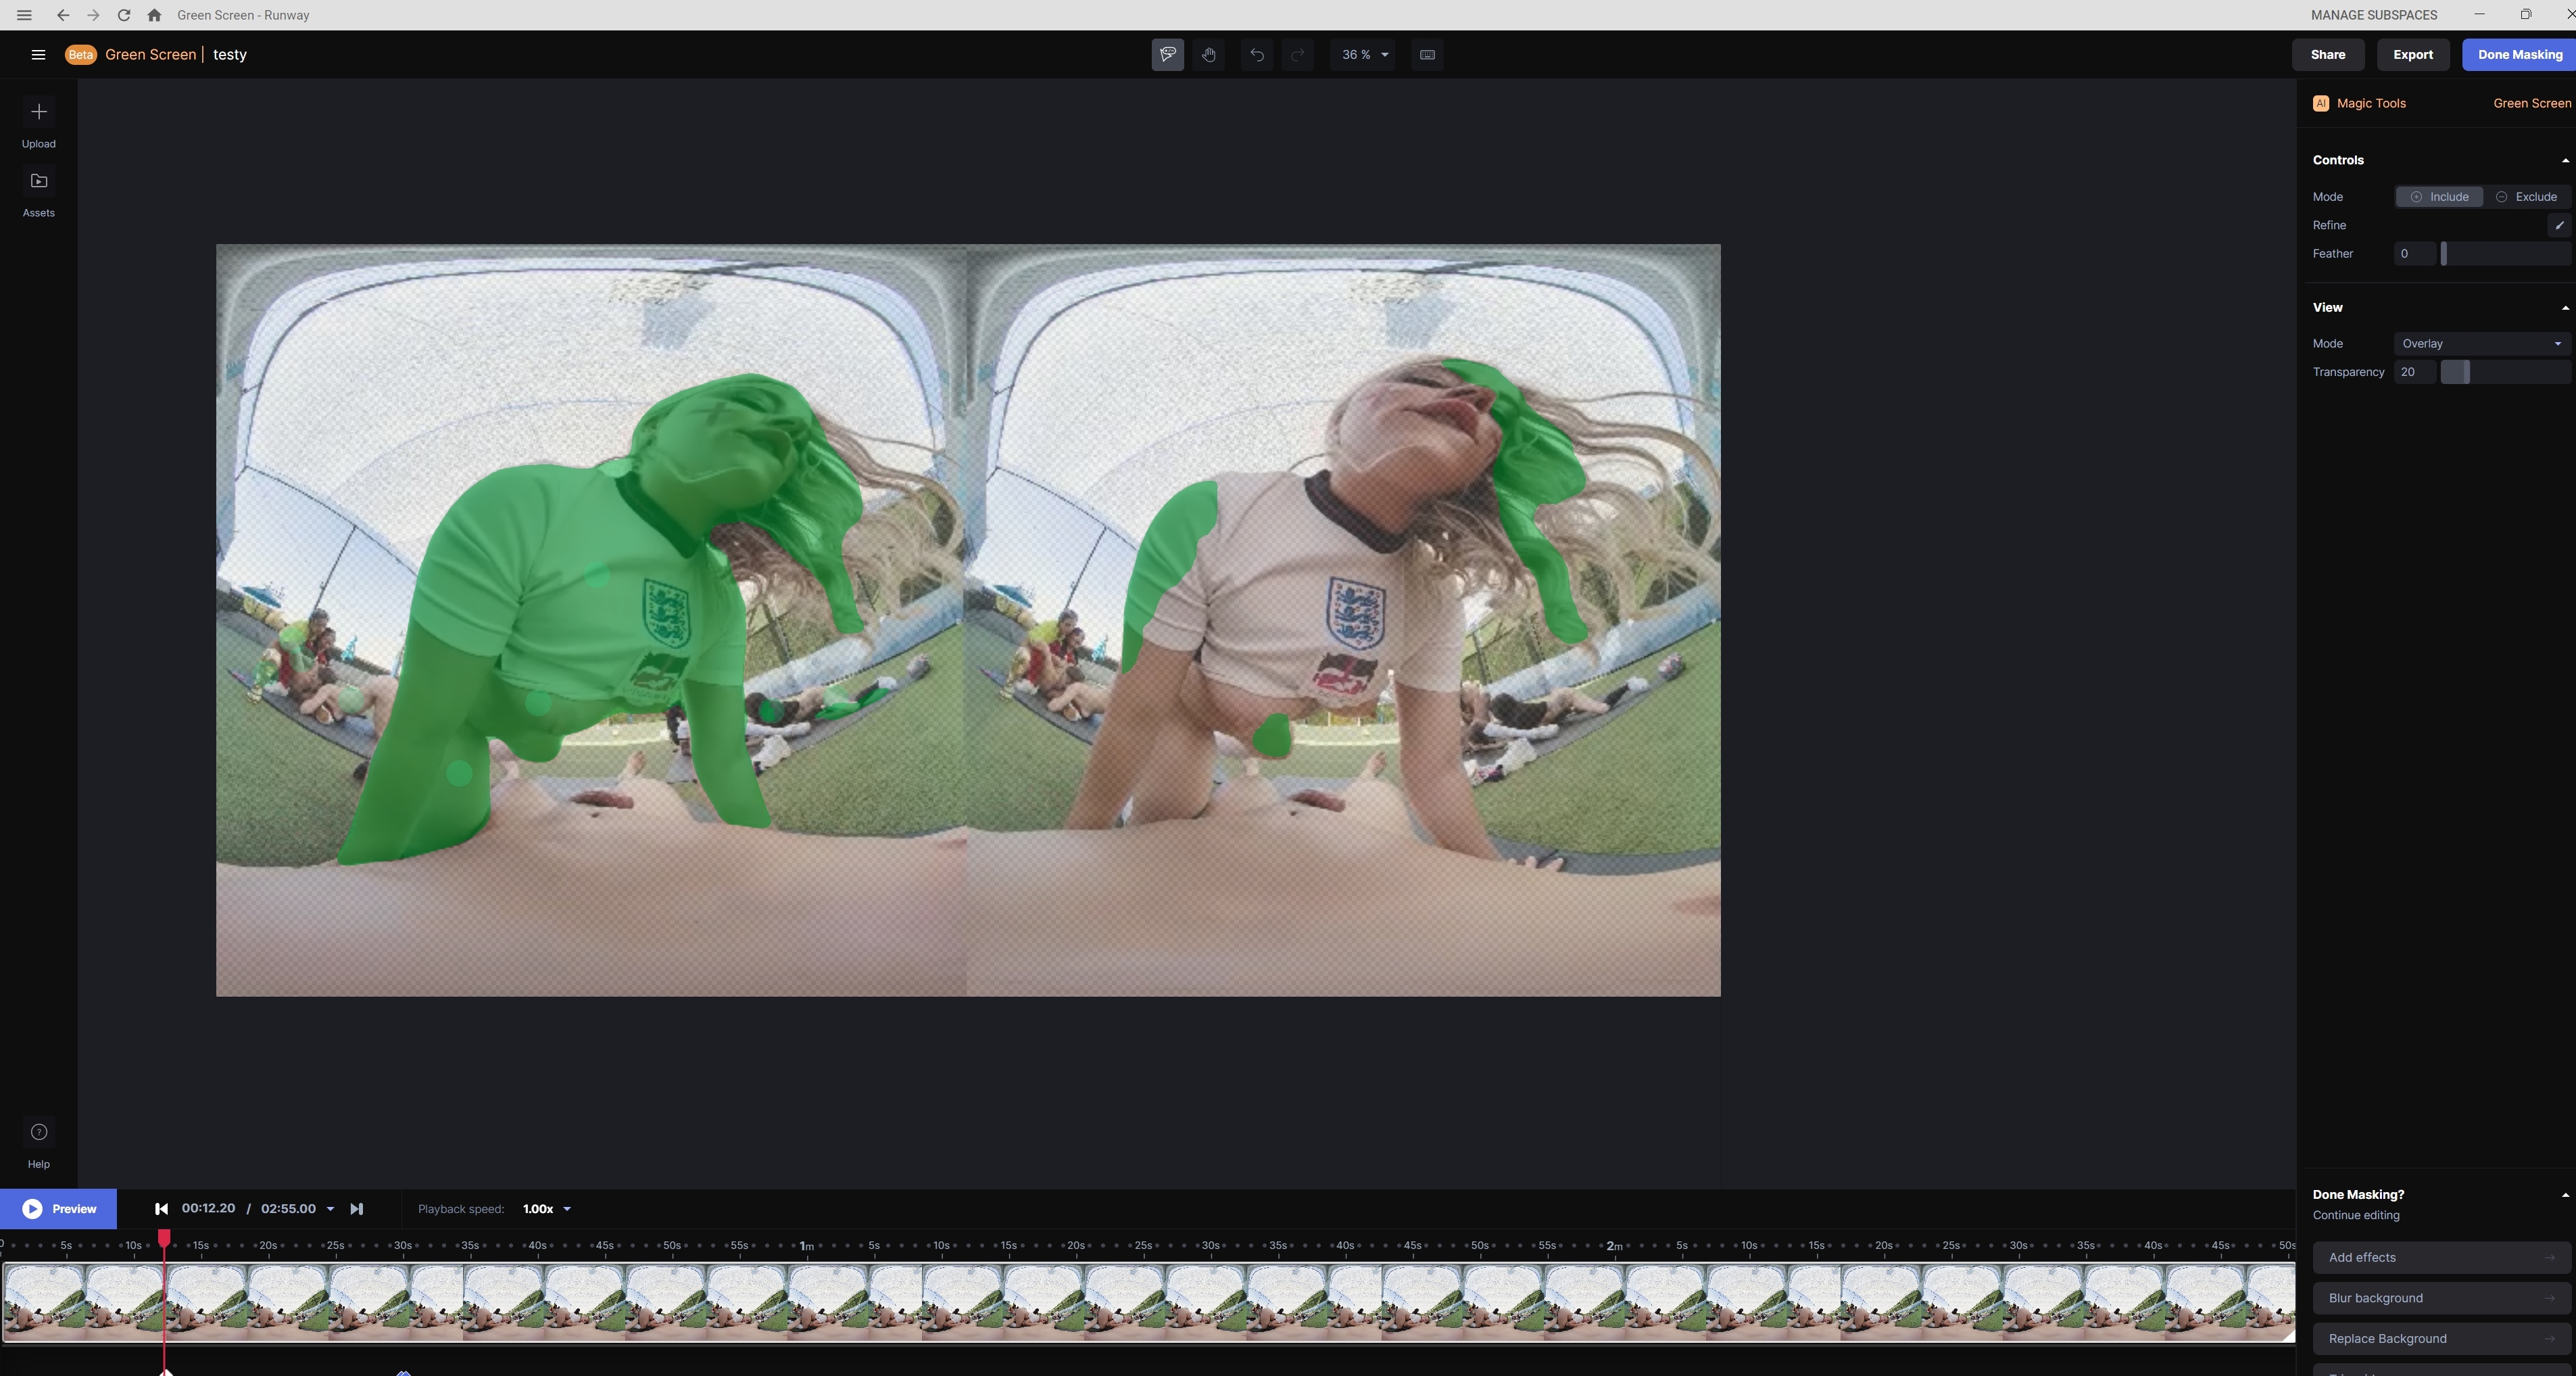2576x1376 pixels.
Task: Click Continue editing text
Action: coord(2355,1216)
